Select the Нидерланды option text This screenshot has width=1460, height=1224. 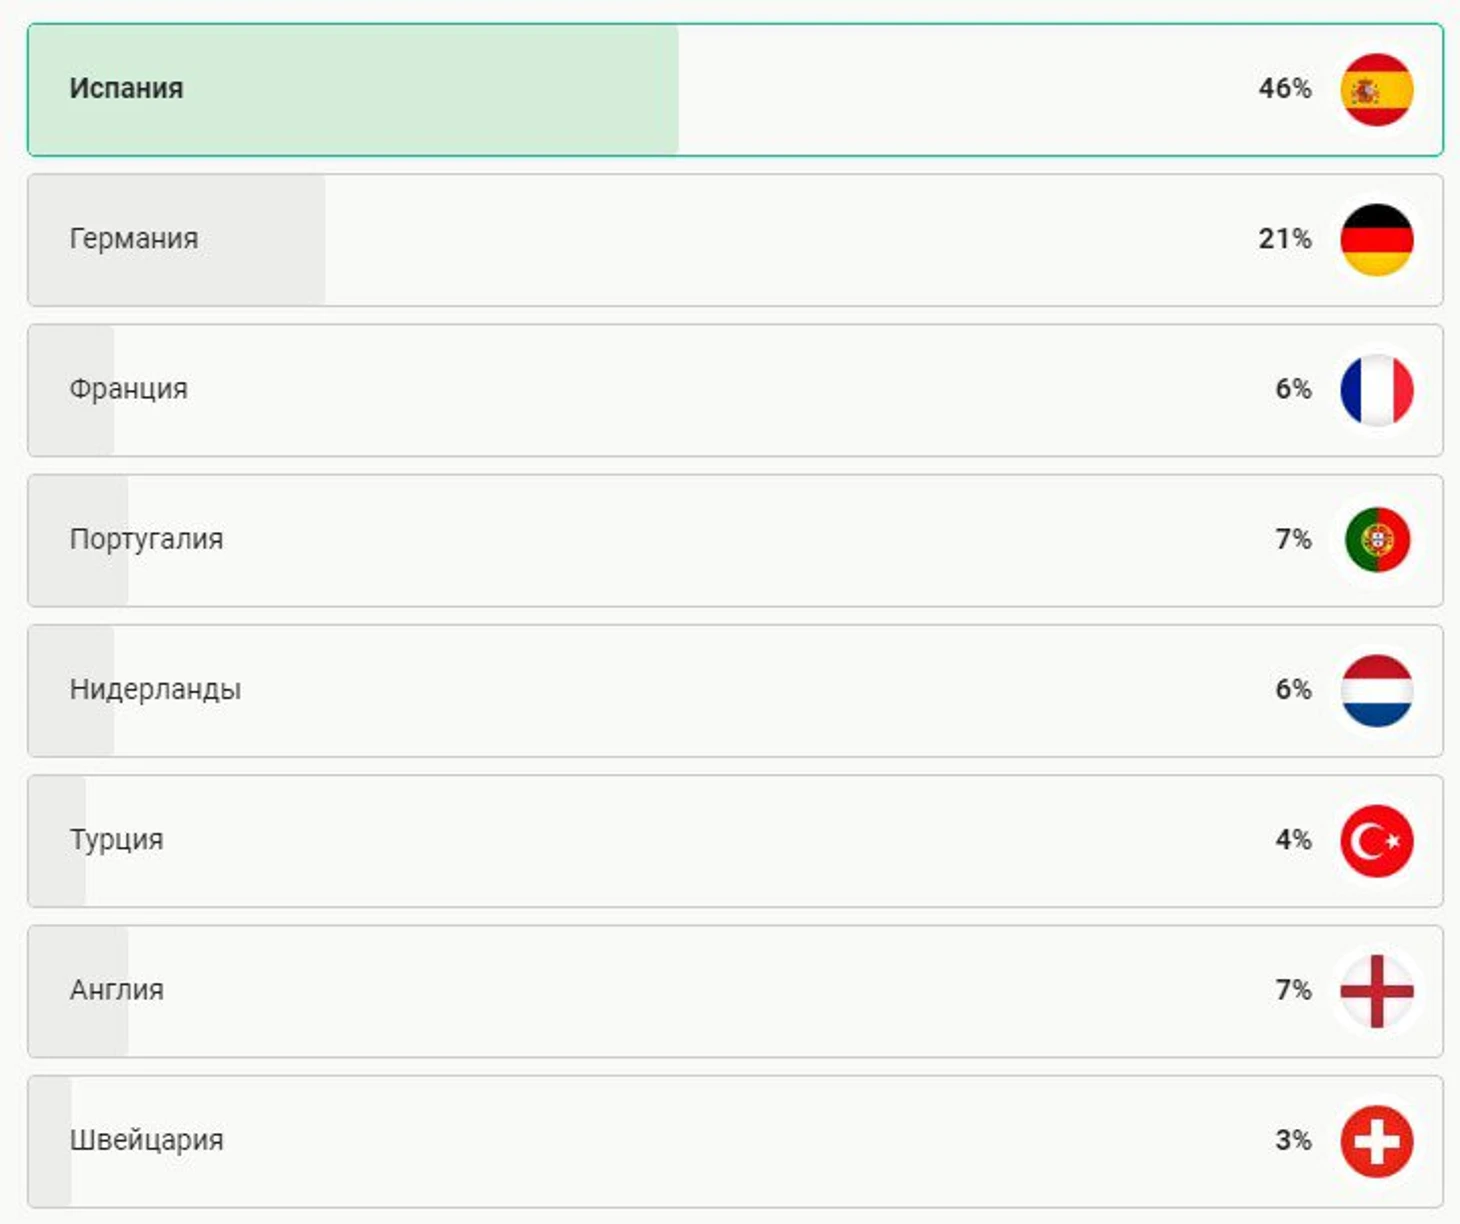155,689
